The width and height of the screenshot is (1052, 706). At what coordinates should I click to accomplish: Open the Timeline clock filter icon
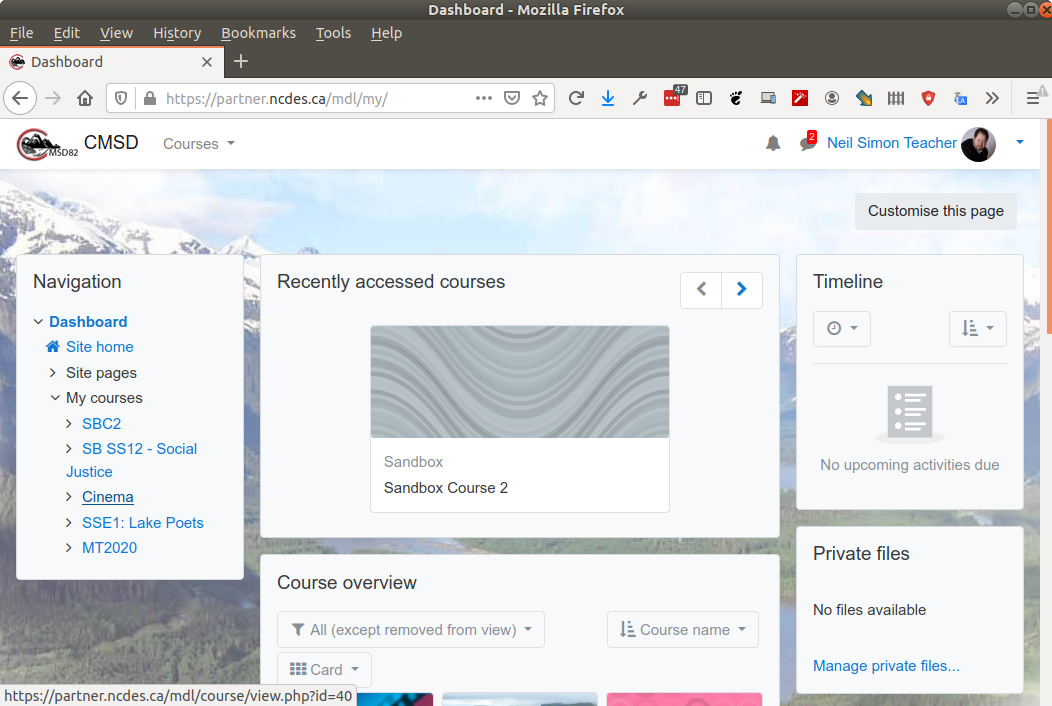[841, 328]
